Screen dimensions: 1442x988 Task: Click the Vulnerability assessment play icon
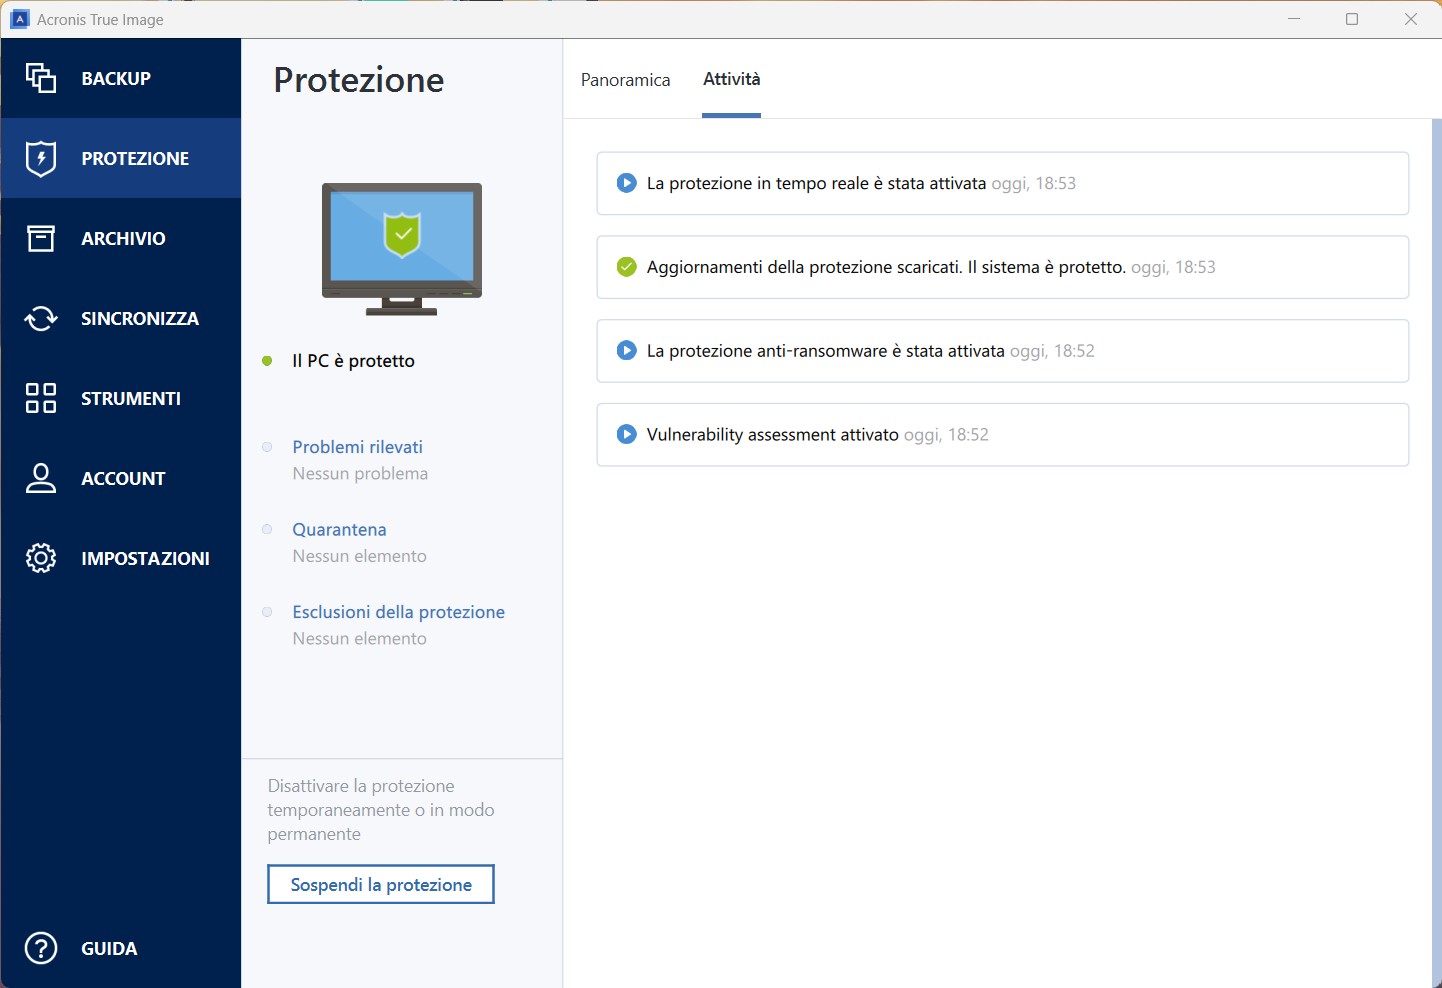point(627,435)
